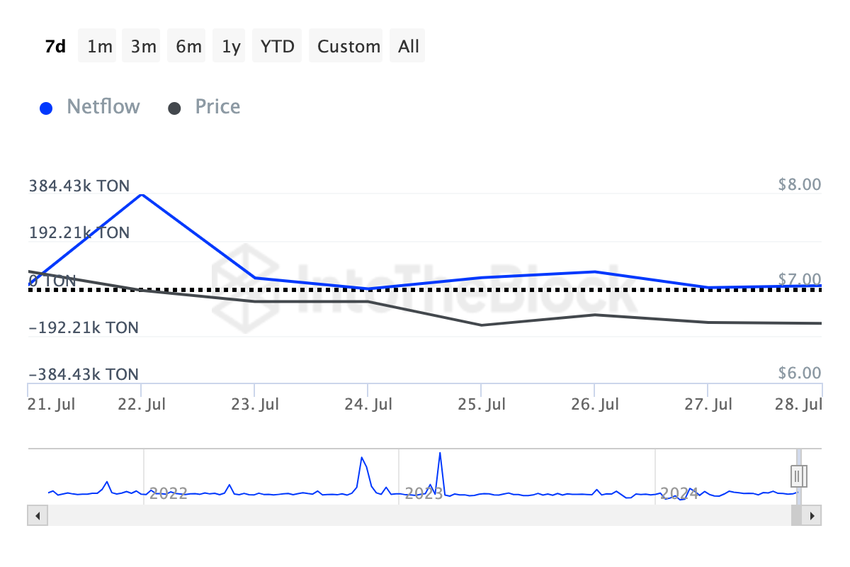Click the navigator range handle

pos(799,476)
